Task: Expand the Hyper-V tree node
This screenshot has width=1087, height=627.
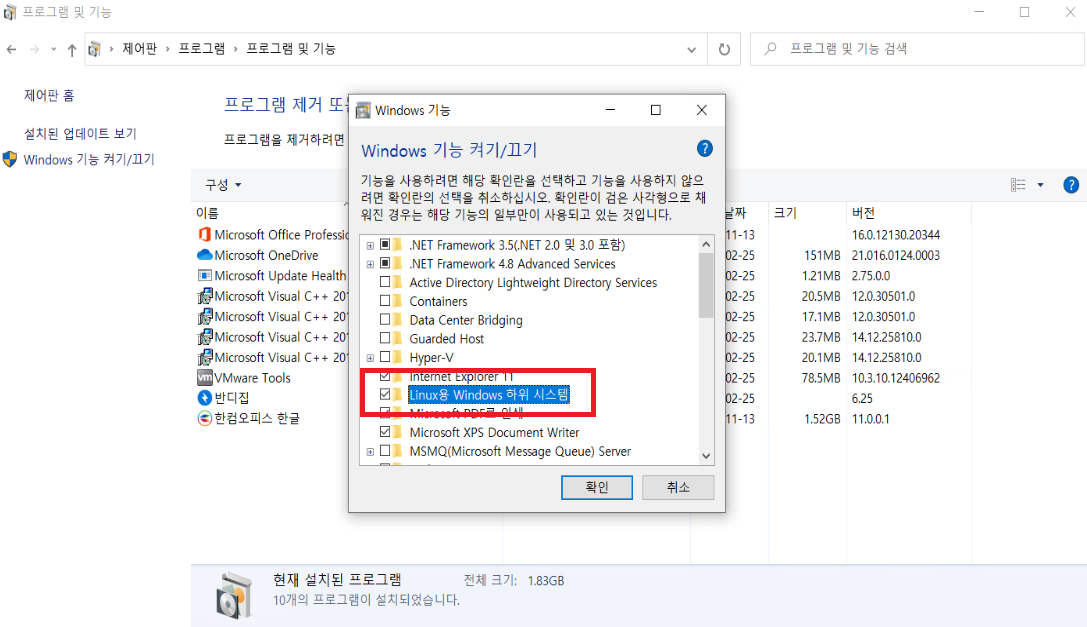Action: click(370, 358)
